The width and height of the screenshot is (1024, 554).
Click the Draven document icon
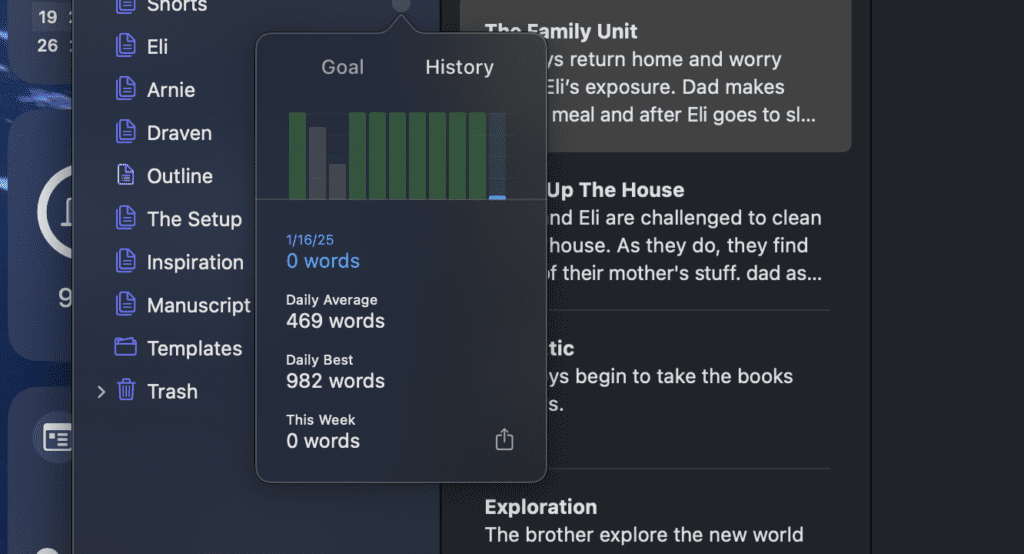pyautogui.click(x=125, y=132)
